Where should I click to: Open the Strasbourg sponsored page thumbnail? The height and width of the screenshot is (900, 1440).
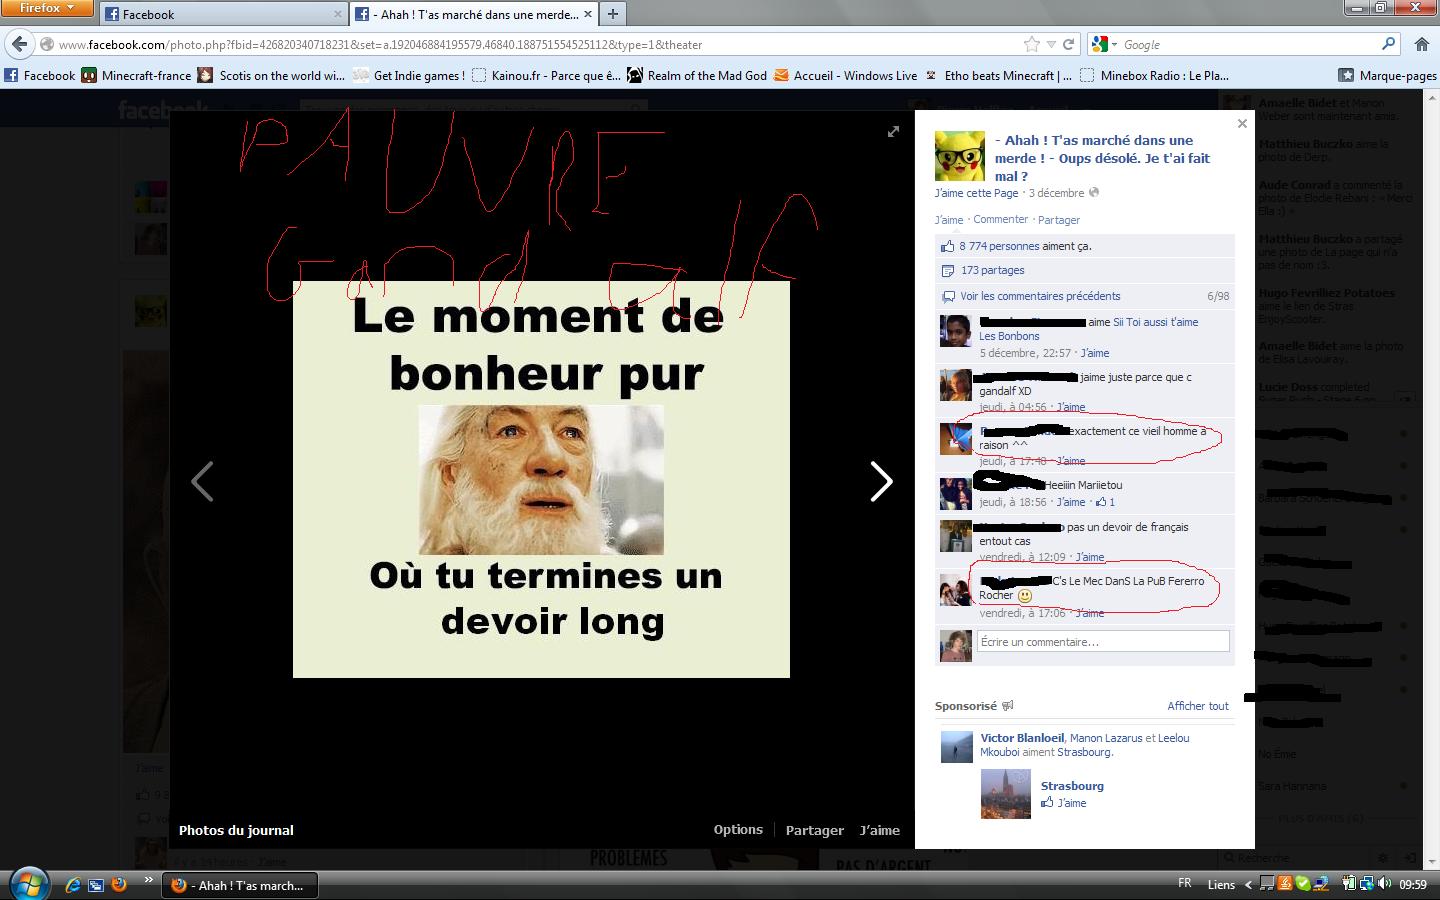pyautogui.click(x=1005, y=794)
